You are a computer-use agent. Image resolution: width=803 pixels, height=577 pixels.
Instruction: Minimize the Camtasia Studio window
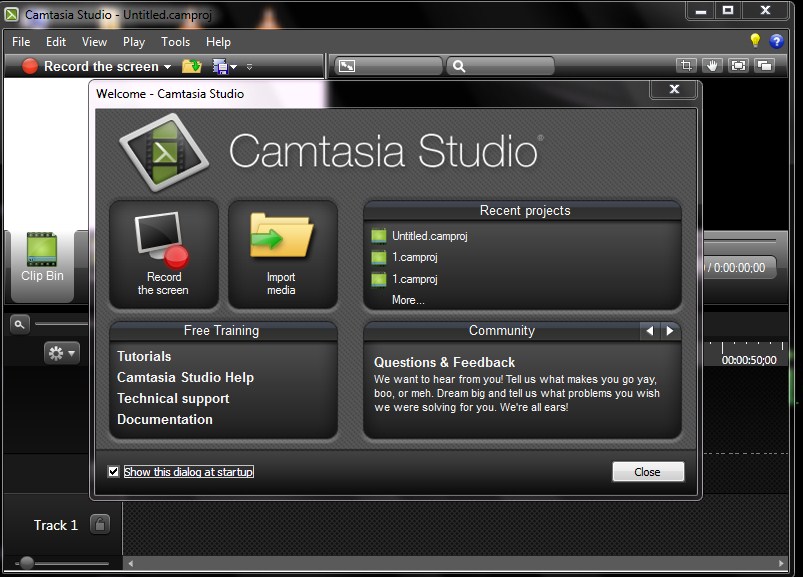pyautogui.click(x=701, y=11)
